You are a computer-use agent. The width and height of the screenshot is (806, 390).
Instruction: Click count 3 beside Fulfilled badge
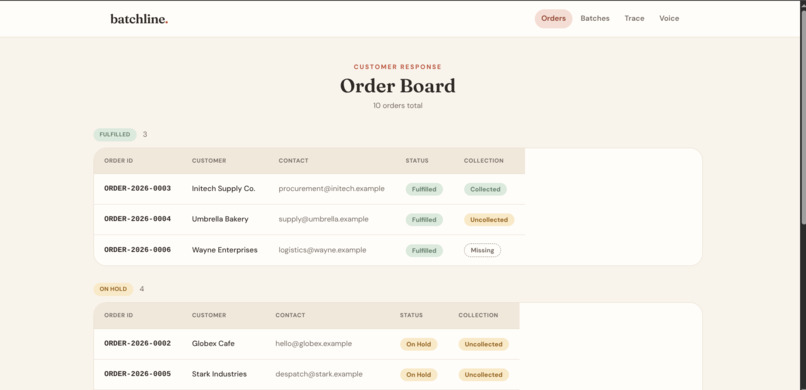(145, 135)
